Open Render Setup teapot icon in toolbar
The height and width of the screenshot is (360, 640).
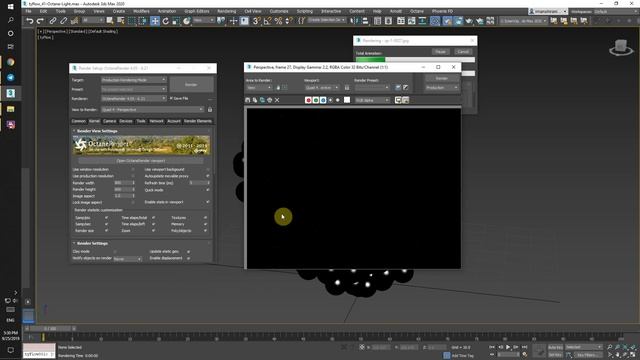[x=447, y=21]
